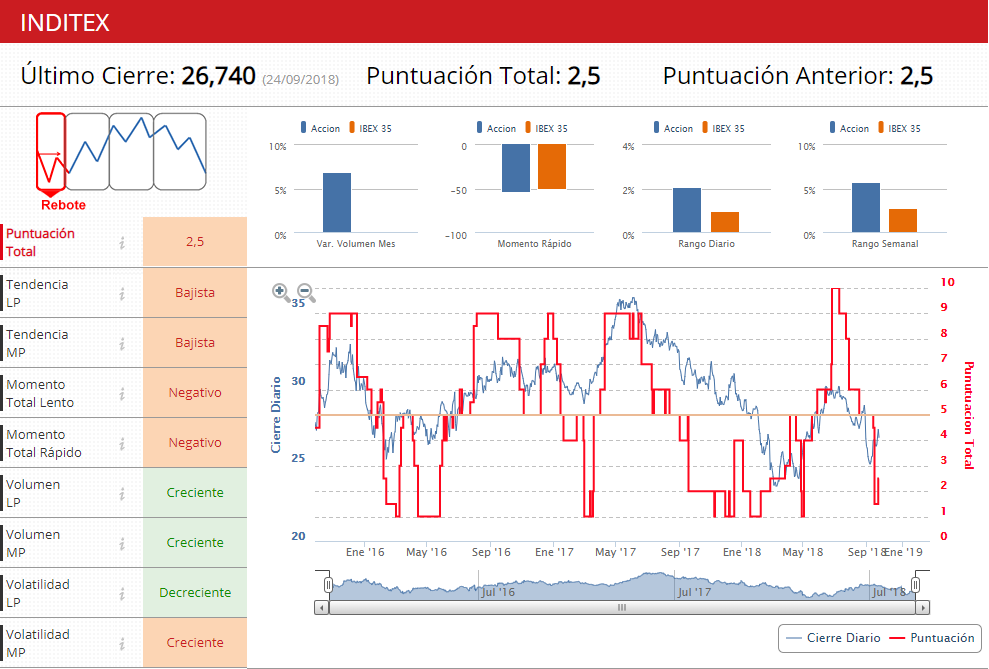Toggle Accion in Momento Rápido legend

coord(496,128)
